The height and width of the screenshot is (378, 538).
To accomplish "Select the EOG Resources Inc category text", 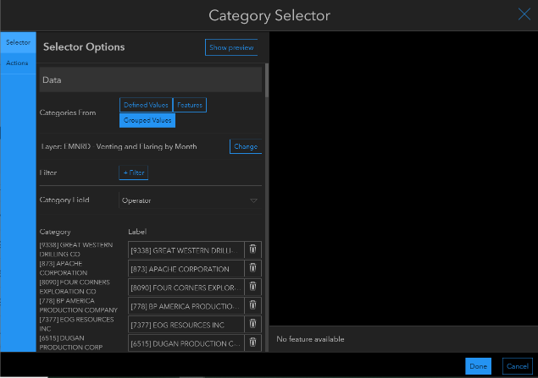I will (x=77, y=324).
